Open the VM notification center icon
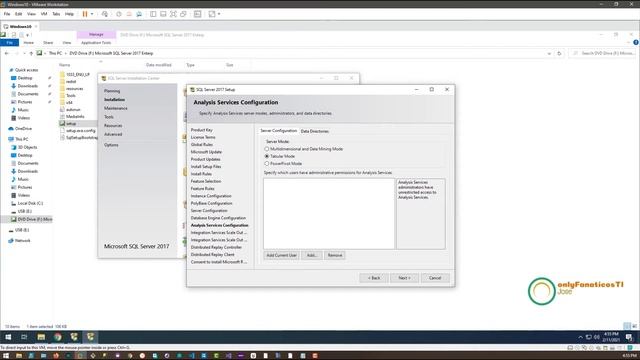Image resolution: width=640 pixels, height=360 pixels. 629,337
